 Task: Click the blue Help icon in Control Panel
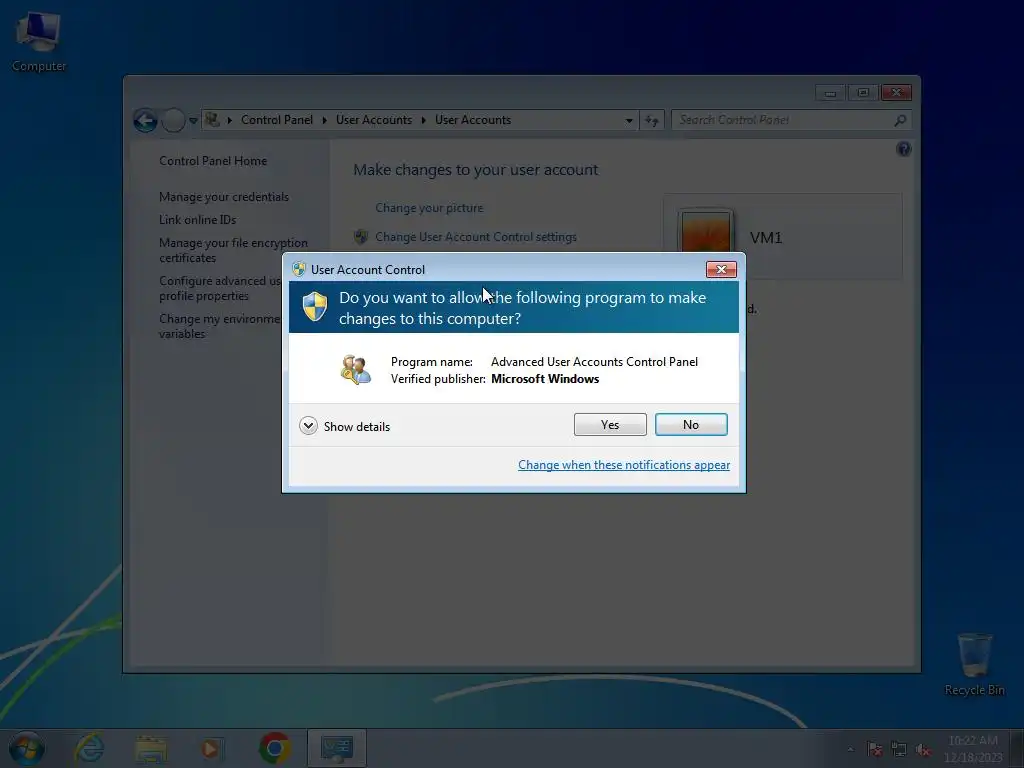click(x=904, y=149)
